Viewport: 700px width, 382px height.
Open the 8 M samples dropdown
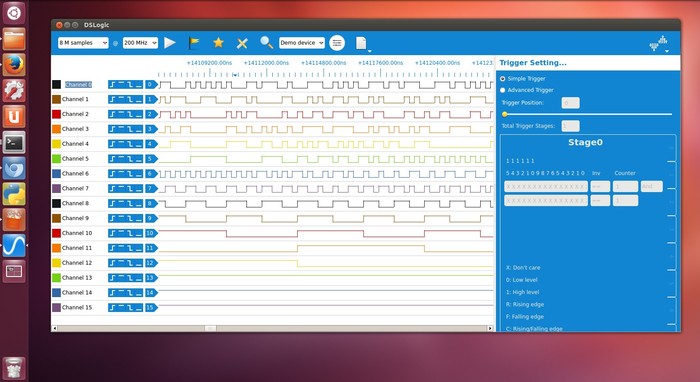coord(83,43)
